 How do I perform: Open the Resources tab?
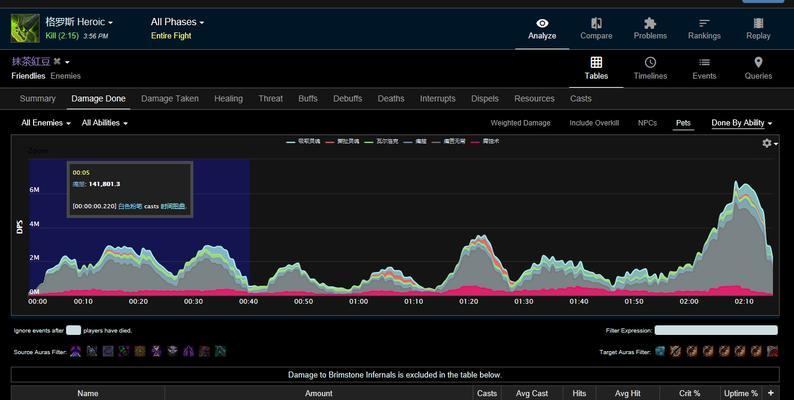(x=534, y=99)
